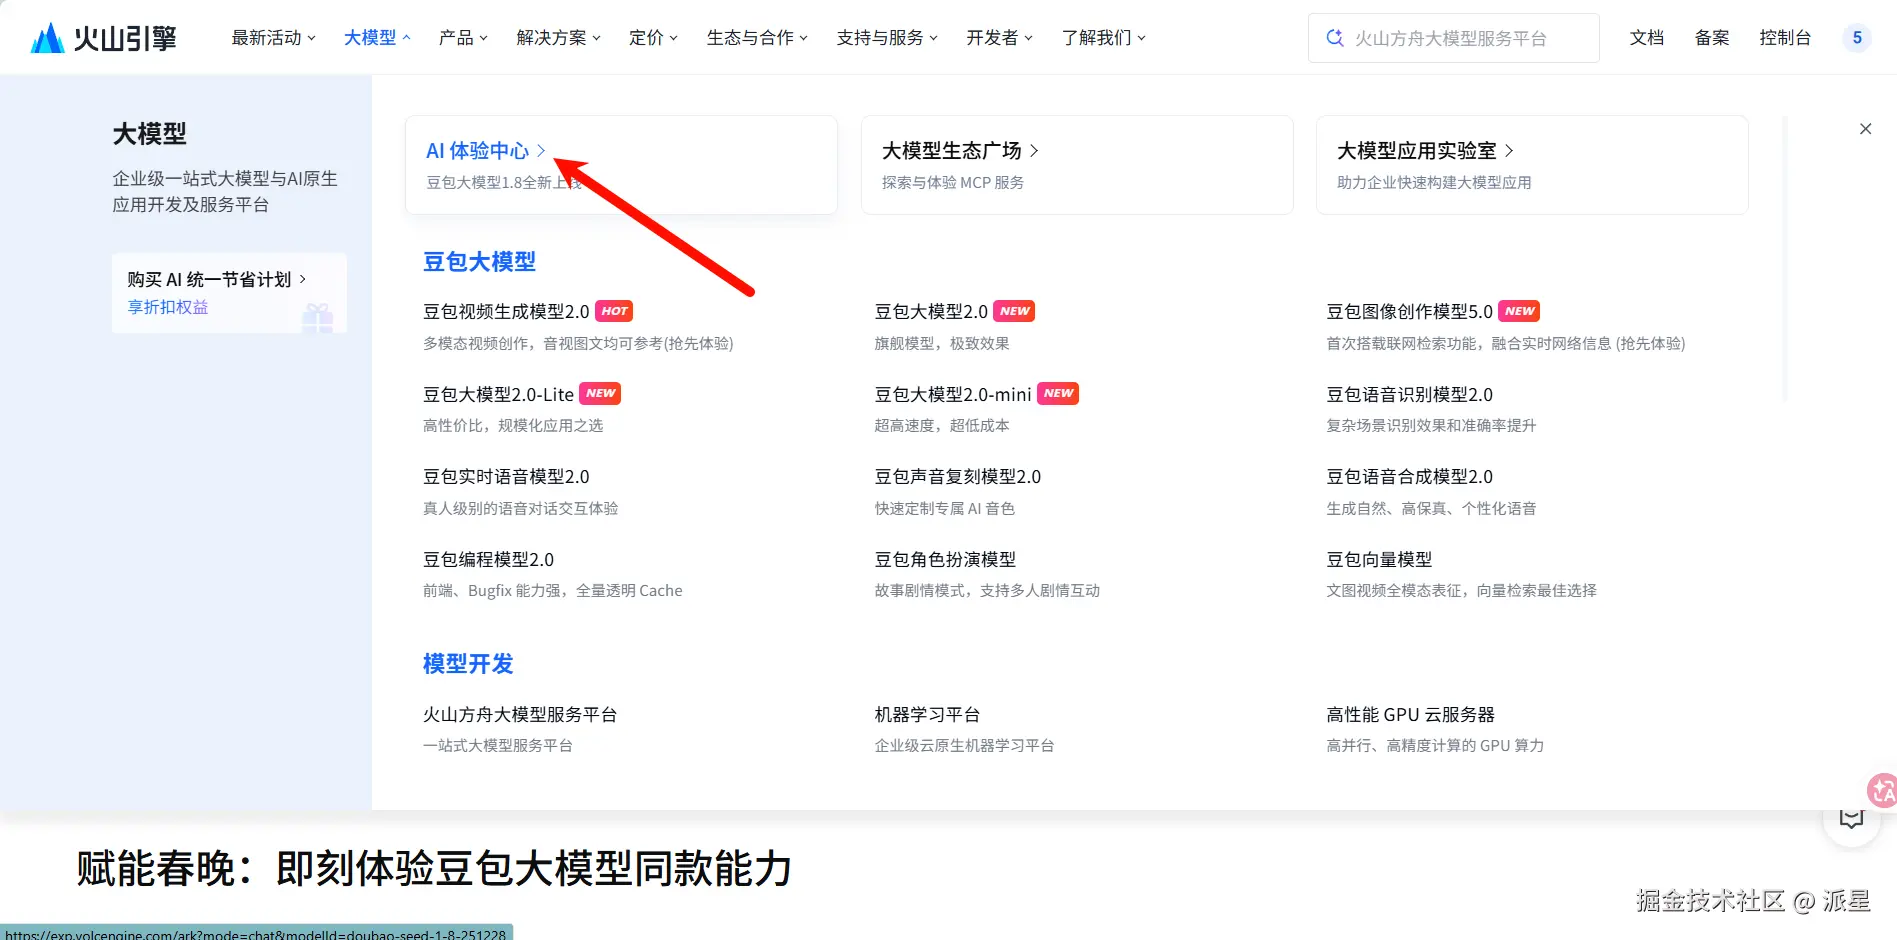Open the 开发者 dropdown menu

pos(1000,38)
